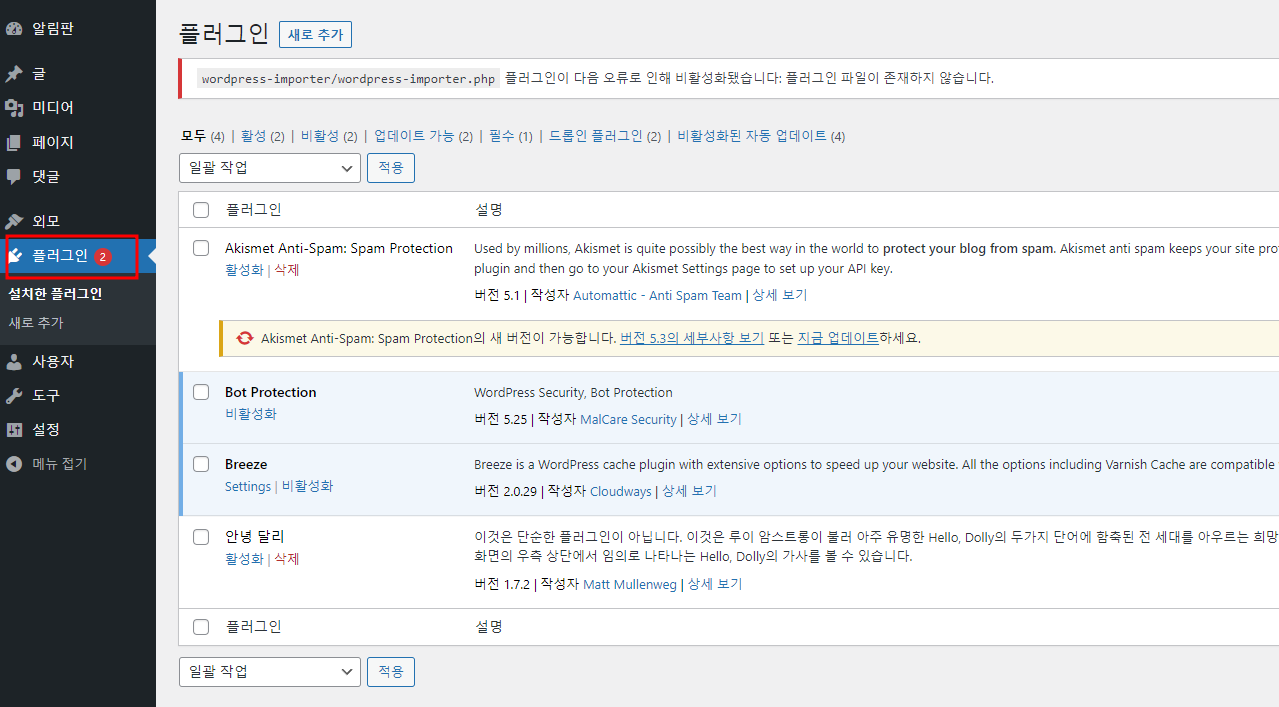Open the top 일괄 작업 bulk action dropdown
Screen dimensions: 1279x707
(x=270, y=168)
